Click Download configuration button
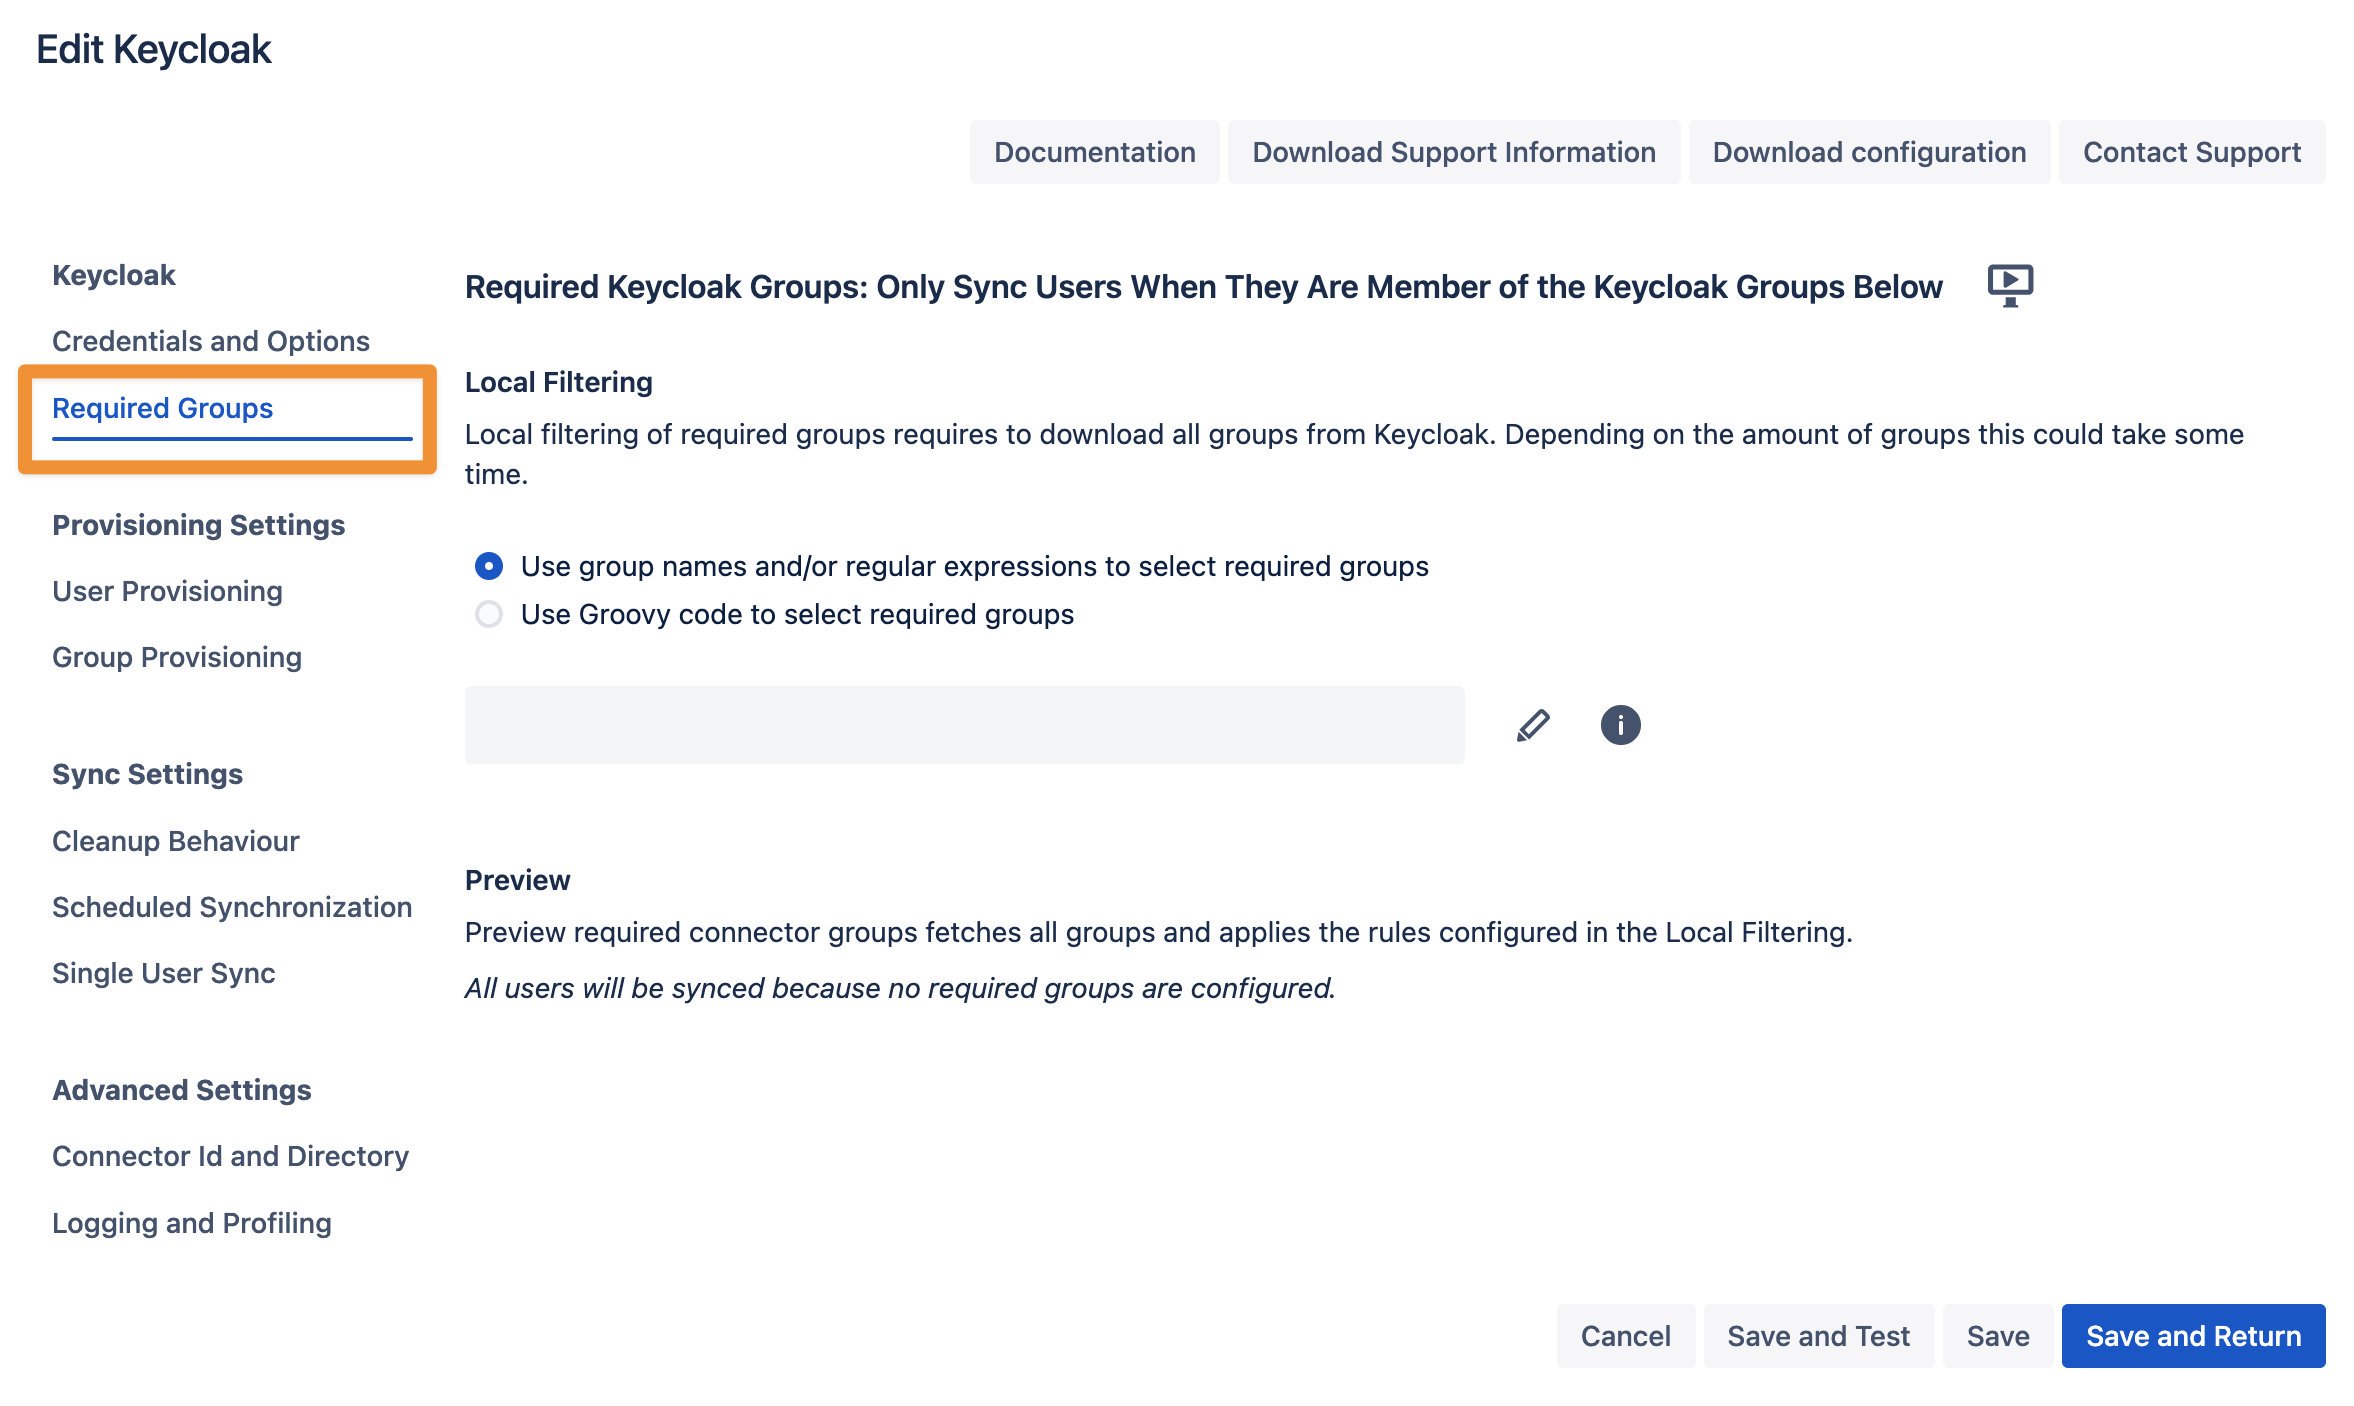2354x1406 pixels. [x=1869, y=152]
